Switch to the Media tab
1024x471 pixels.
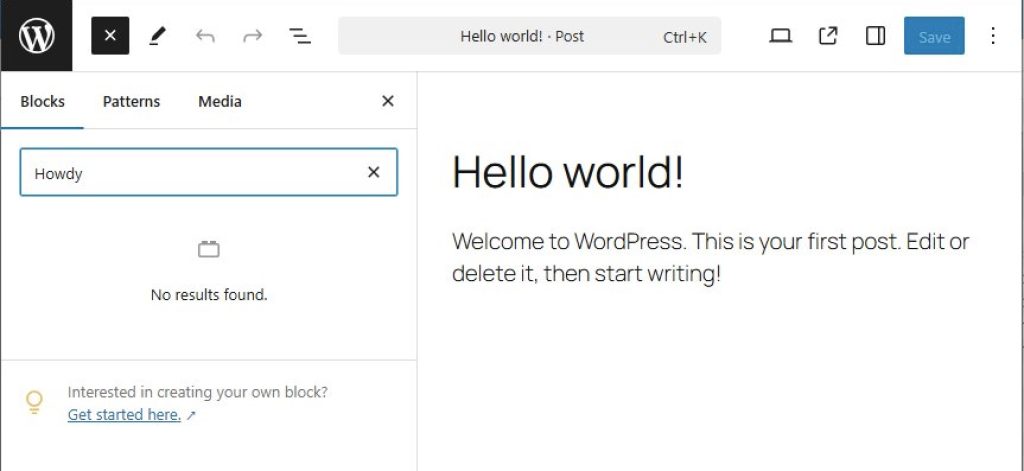tap(220, 101)
